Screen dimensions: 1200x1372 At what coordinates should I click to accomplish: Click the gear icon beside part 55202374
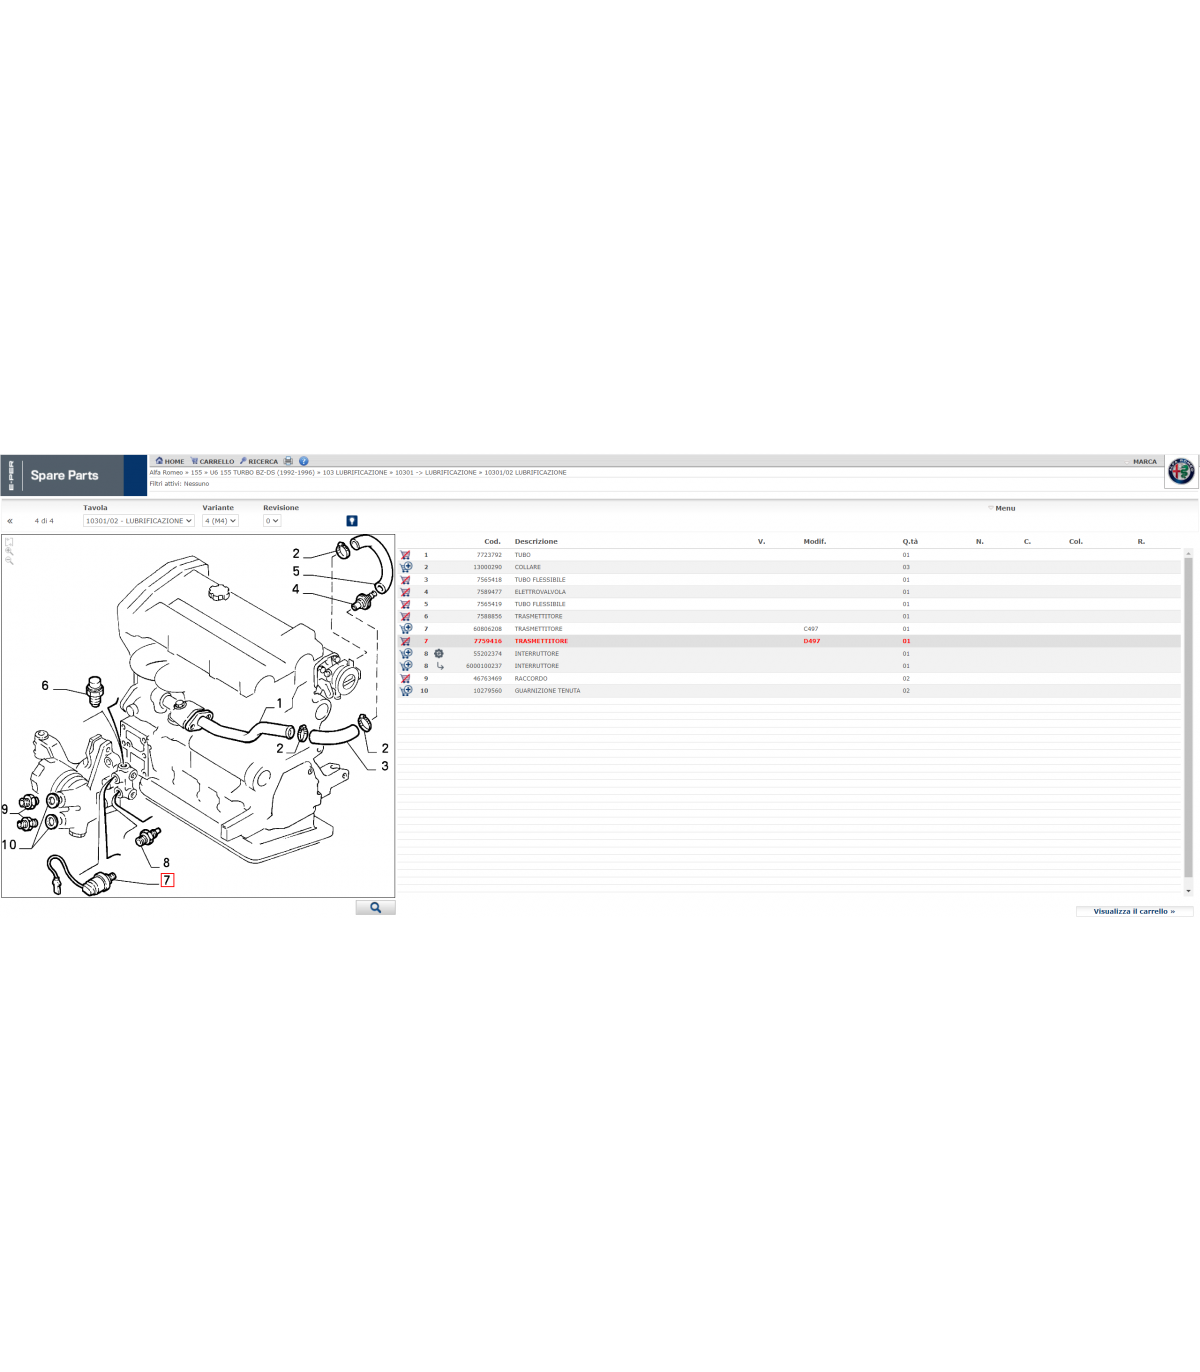(438, 654)
